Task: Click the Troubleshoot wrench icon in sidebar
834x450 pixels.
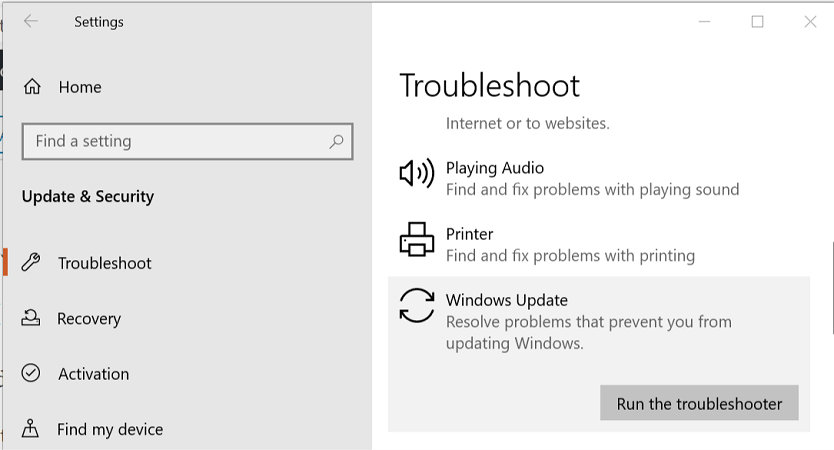Action: click(x=31, y=263)
